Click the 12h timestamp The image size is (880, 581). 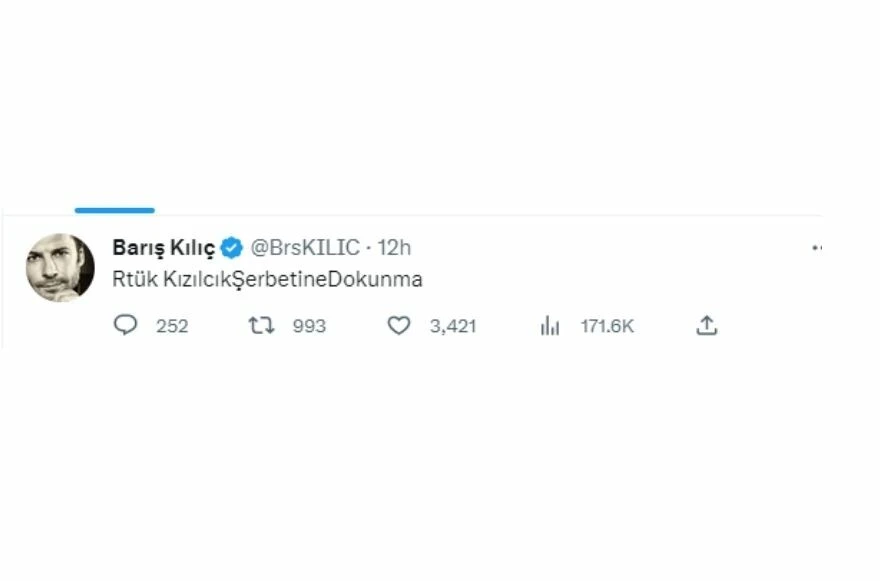393,247
